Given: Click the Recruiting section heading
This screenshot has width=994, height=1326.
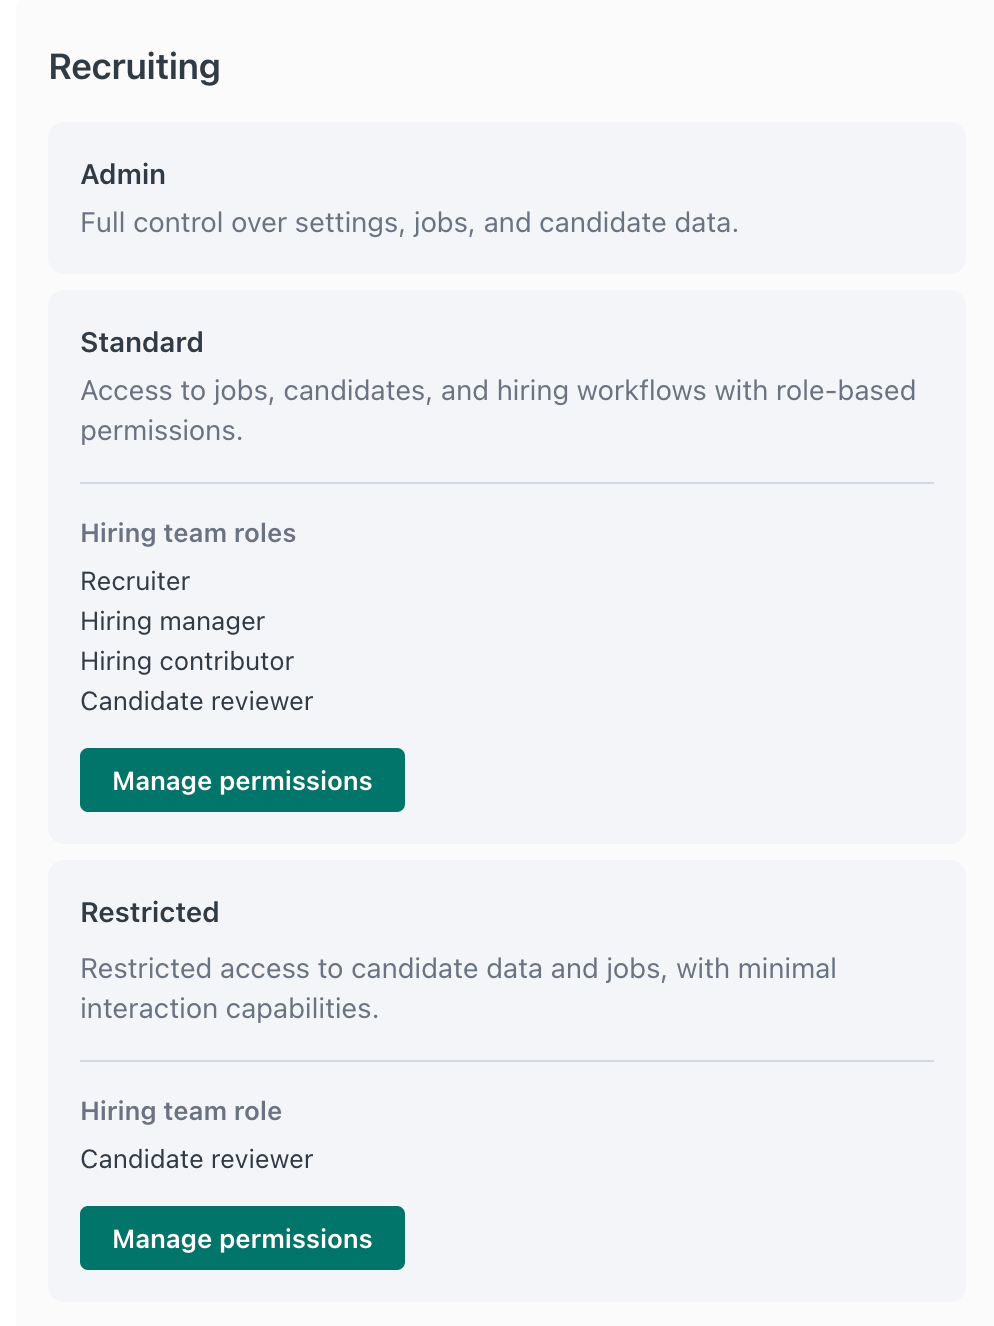Looking at the screenshot, I should pos(135,67).
